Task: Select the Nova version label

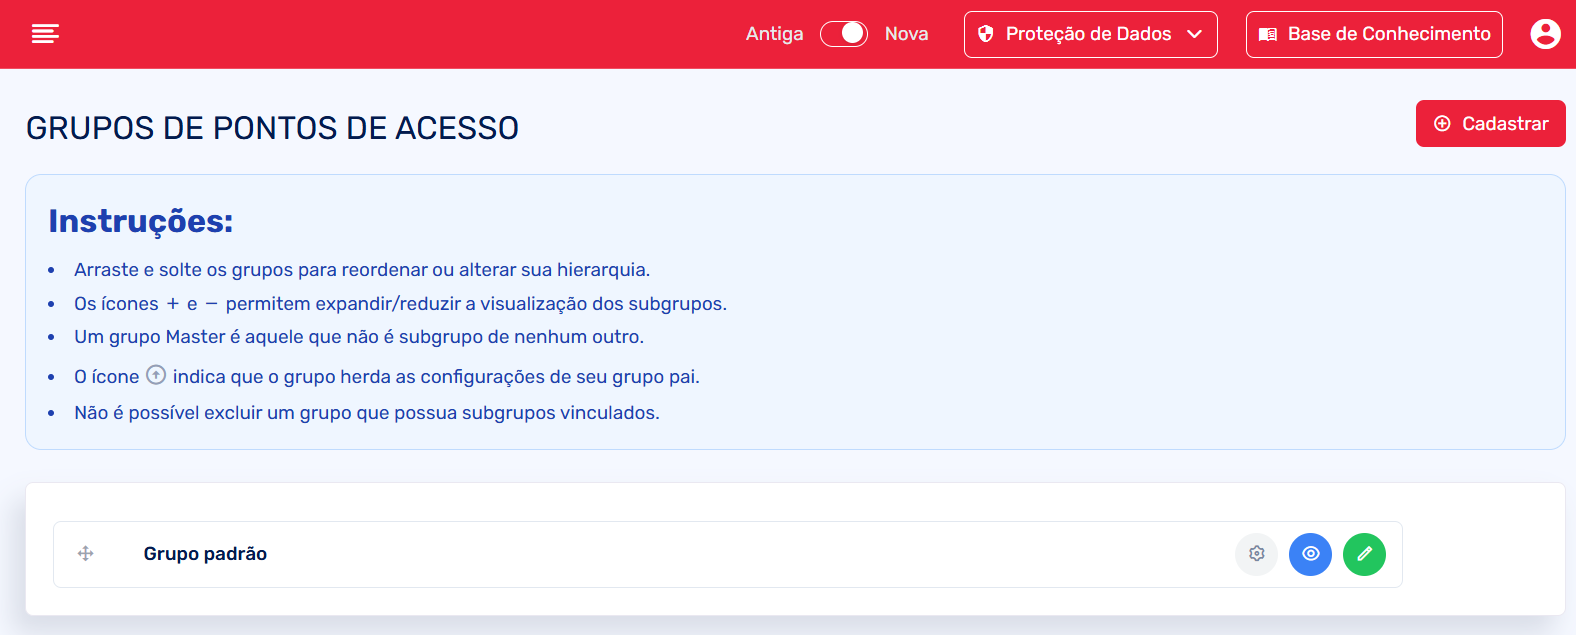Action: 906,34
